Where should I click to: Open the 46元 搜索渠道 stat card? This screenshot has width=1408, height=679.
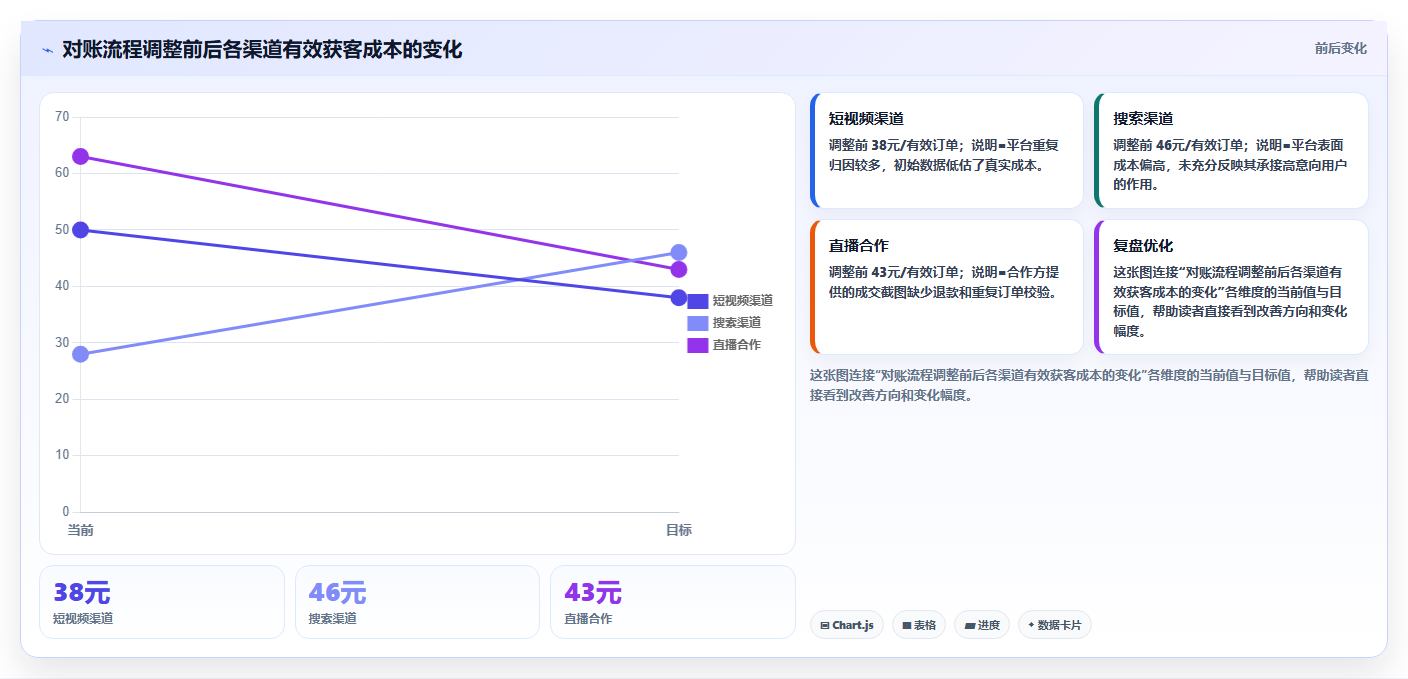pyautogui.click(x=417, y=602)
